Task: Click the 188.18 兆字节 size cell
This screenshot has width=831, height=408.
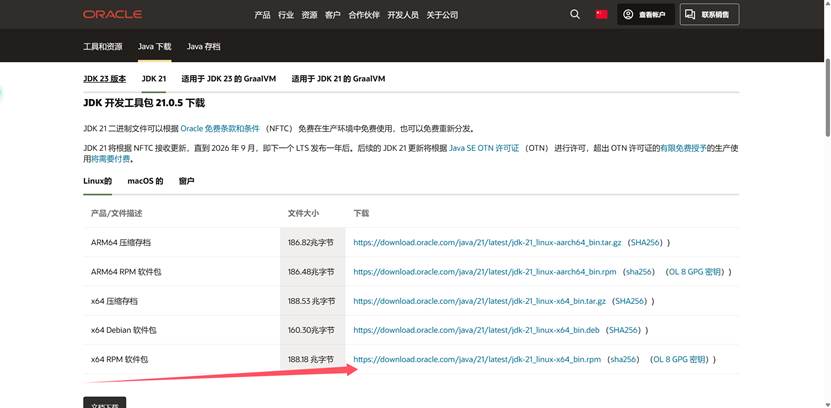Action: pyautogui.click(x=311, y=359)
